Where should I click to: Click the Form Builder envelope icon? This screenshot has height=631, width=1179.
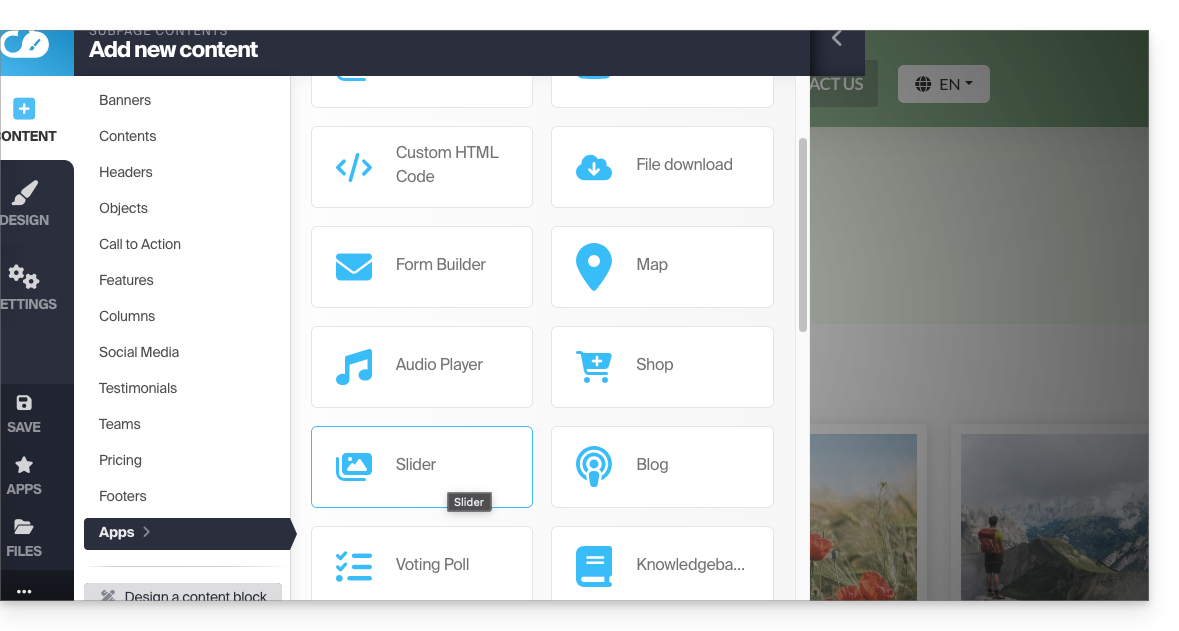coord(354,267)
